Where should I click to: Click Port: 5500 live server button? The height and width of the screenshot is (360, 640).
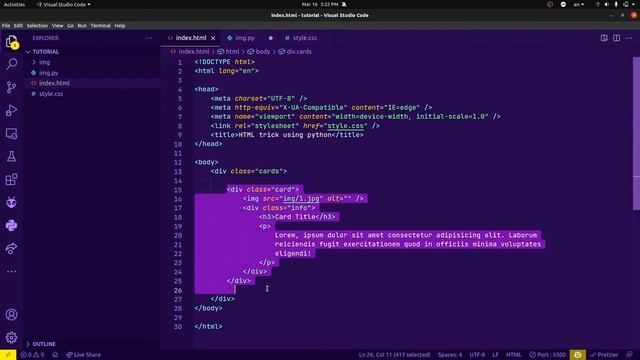coord(548,355)
